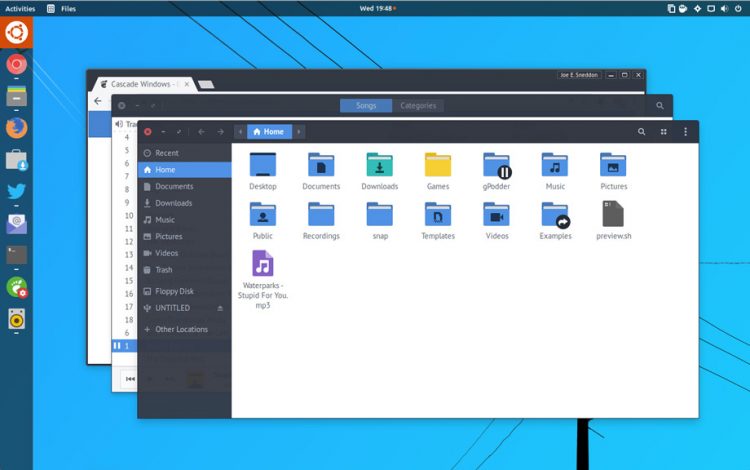Open the Activities overview

[20, 9]
